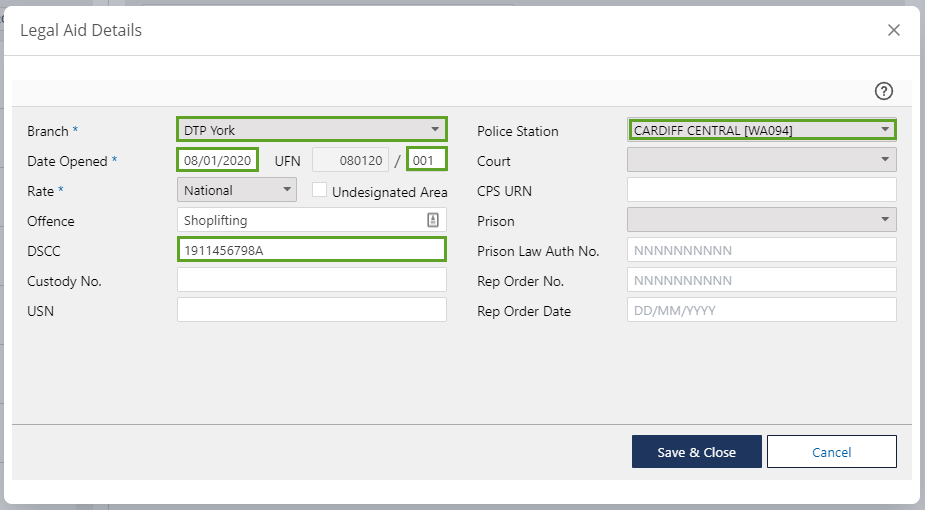Screen dimensions: 925x510
Task: Click the Offence lookup icon
Action: coord(433,220)
